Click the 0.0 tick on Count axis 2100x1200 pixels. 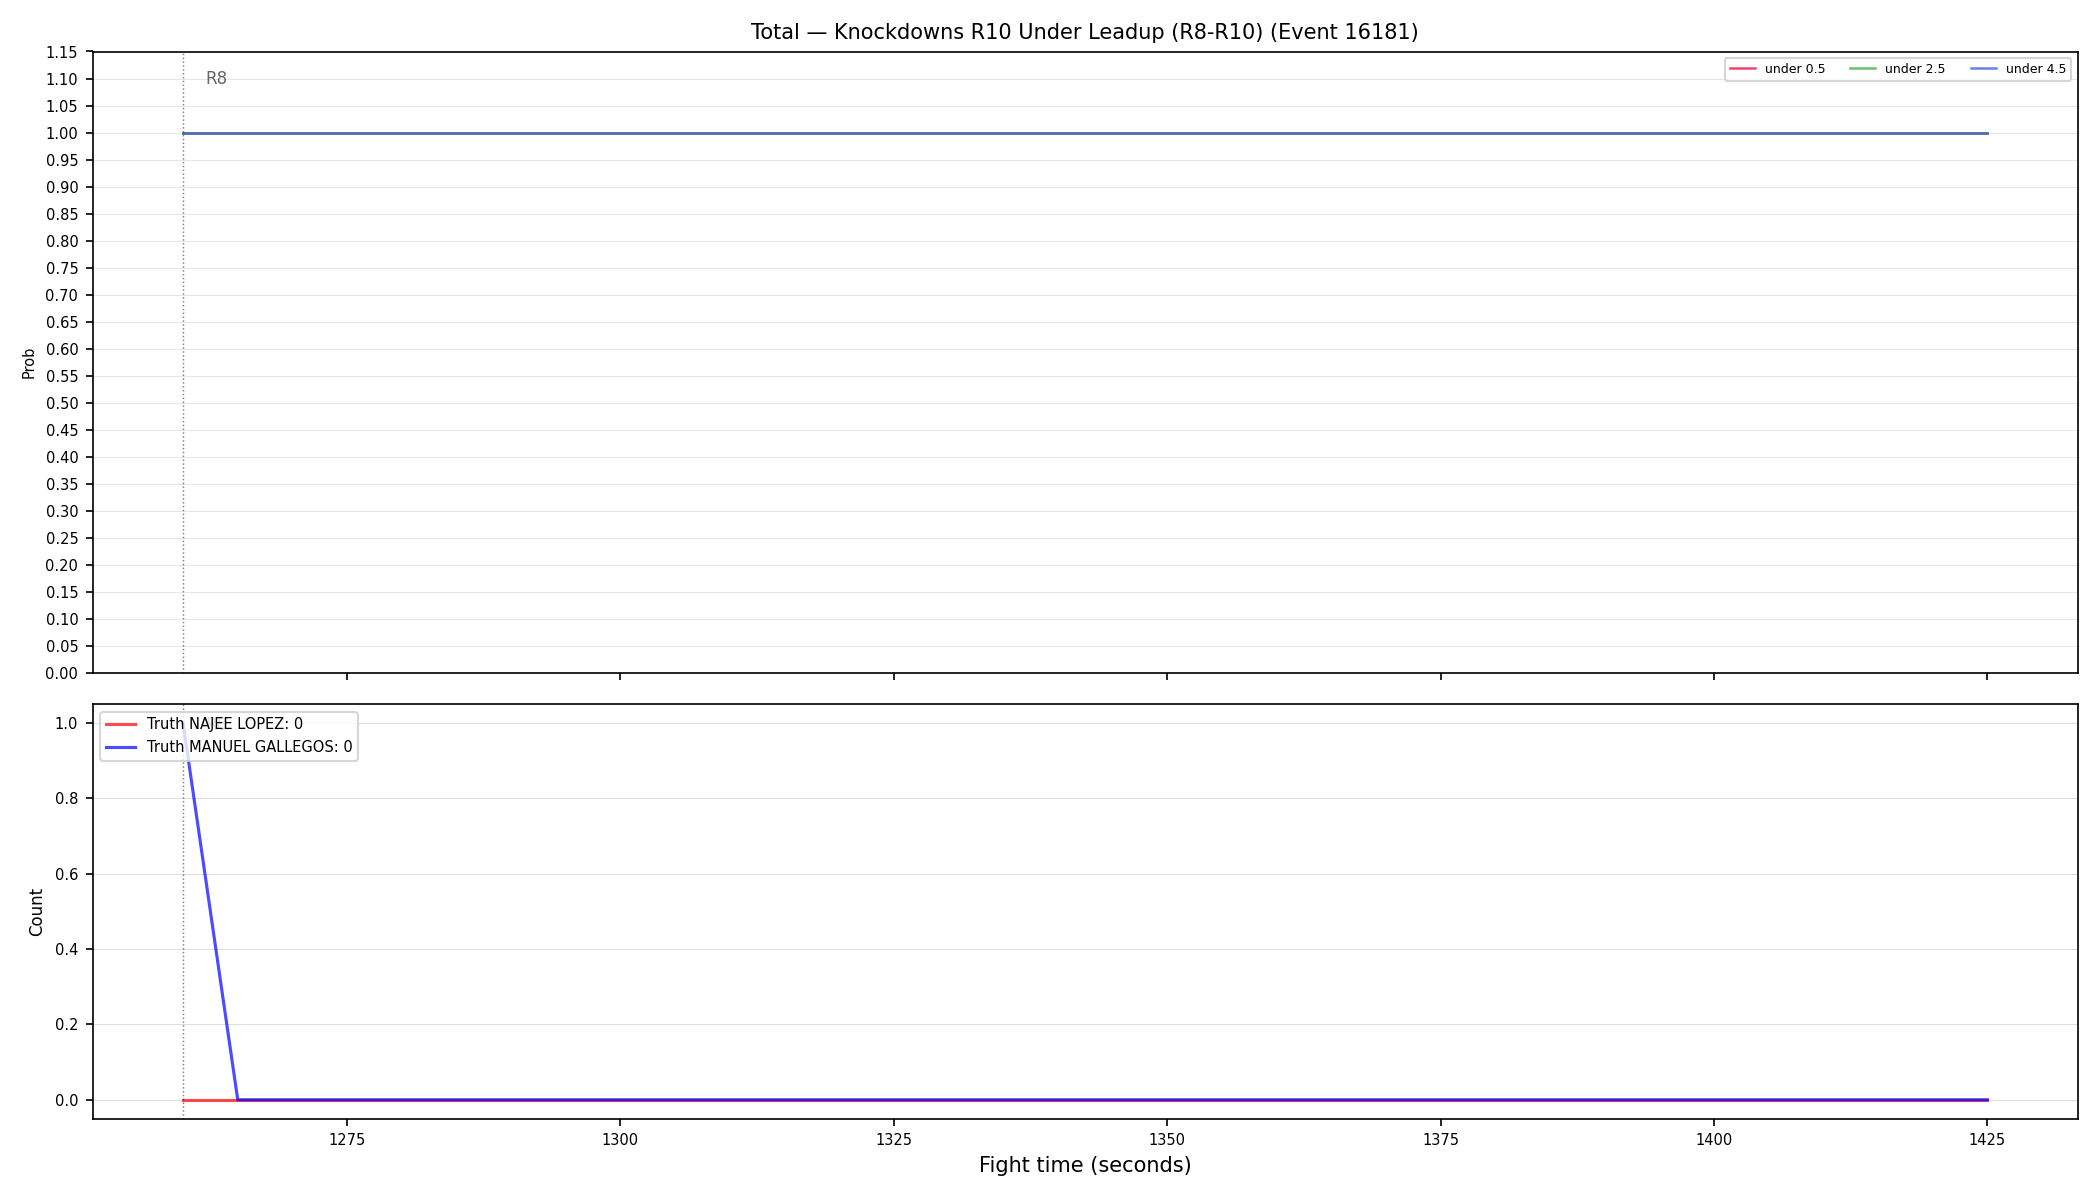(x=67, y=1101)
